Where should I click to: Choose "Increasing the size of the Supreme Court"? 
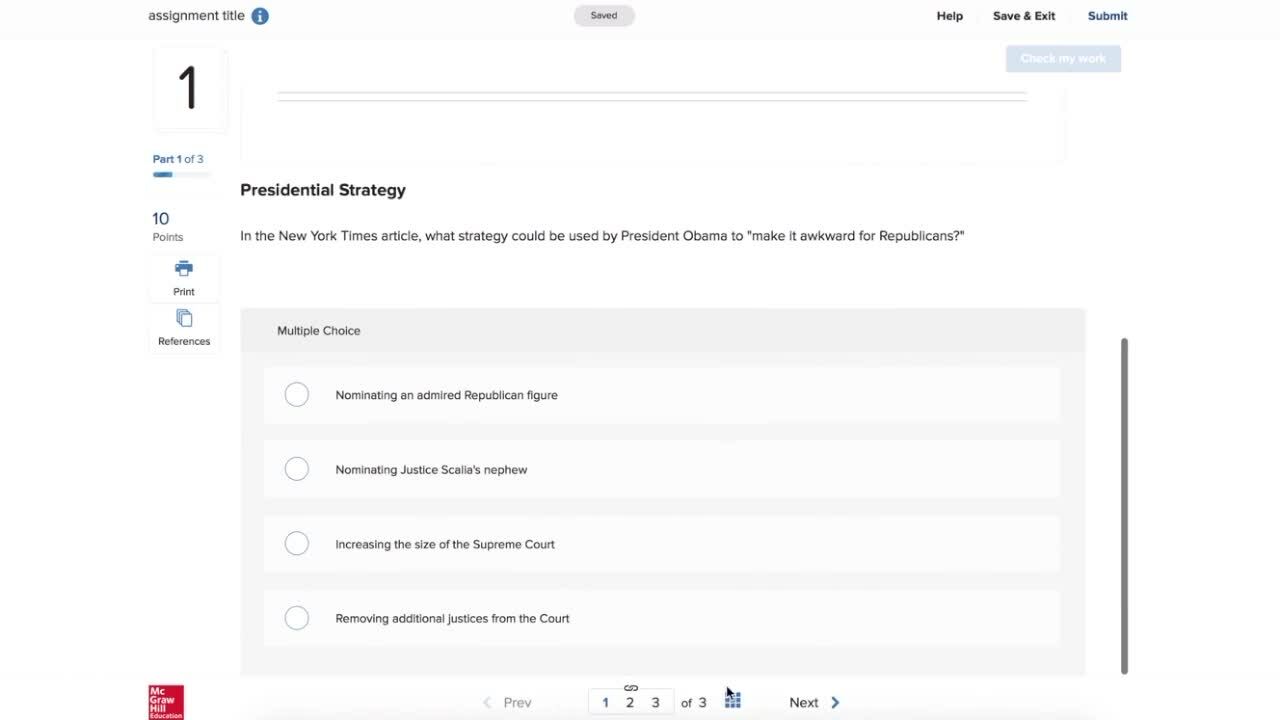297,544
